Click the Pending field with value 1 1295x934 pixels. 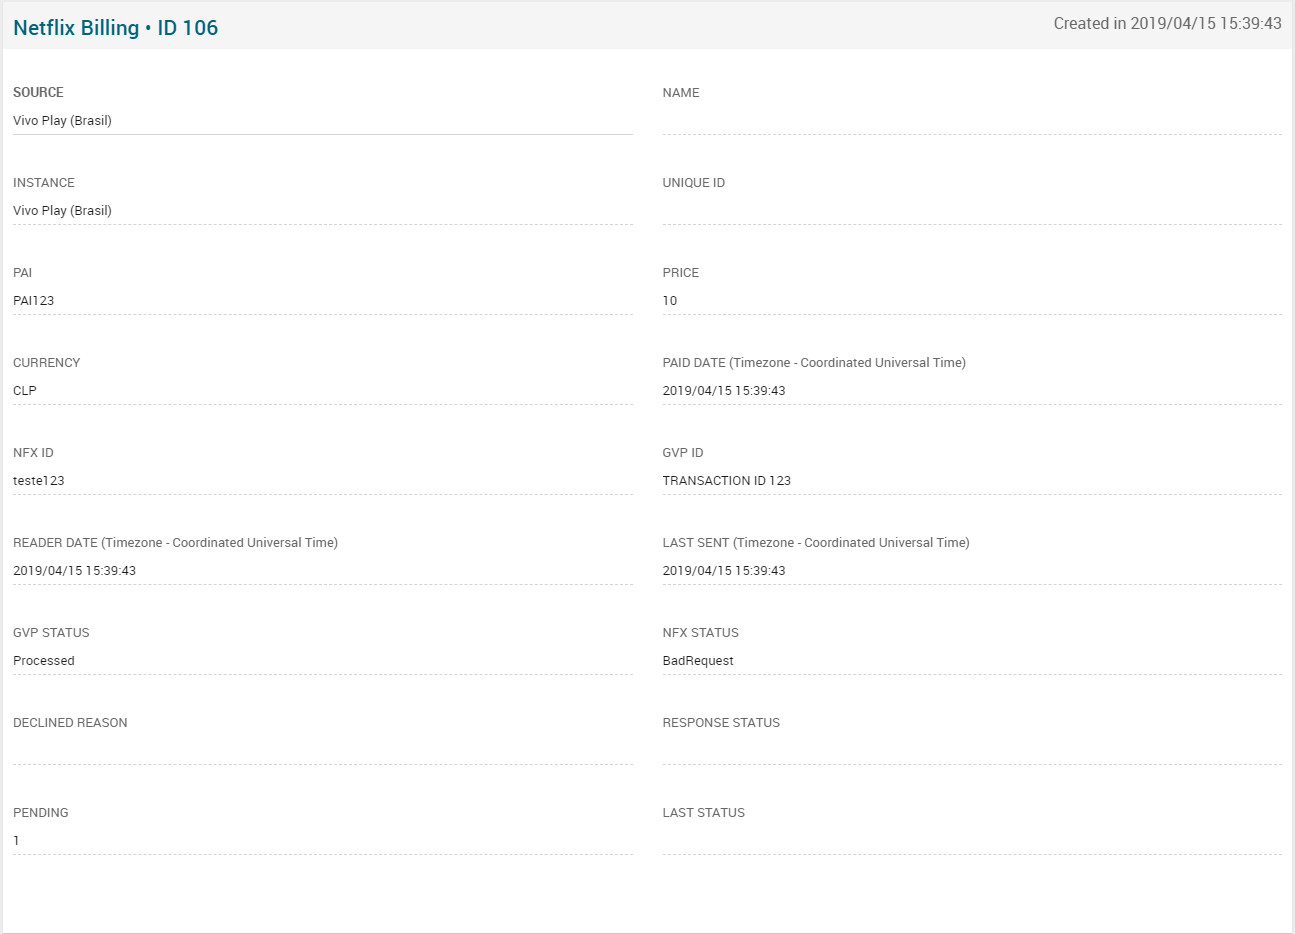click(322, 841)
